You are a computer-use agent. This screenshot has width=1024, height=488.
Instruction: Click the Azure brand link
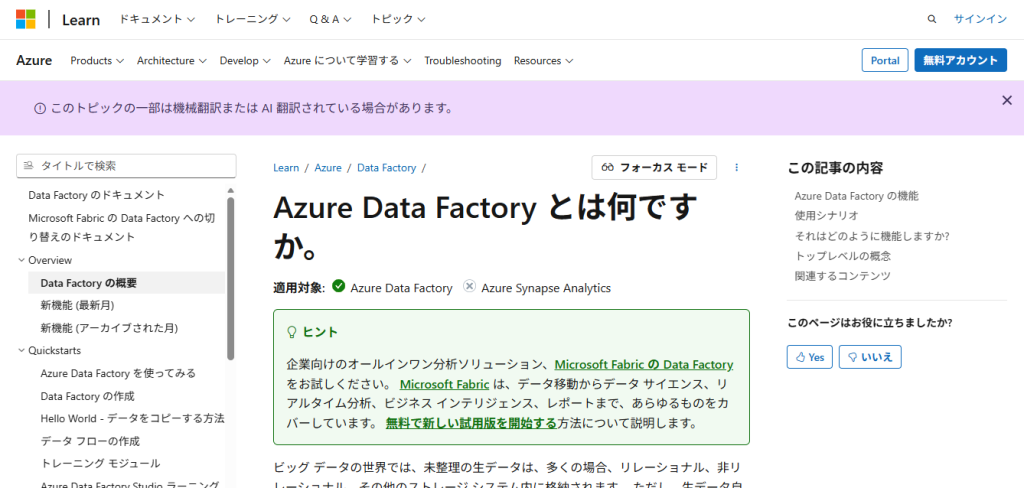pos(34,60)
